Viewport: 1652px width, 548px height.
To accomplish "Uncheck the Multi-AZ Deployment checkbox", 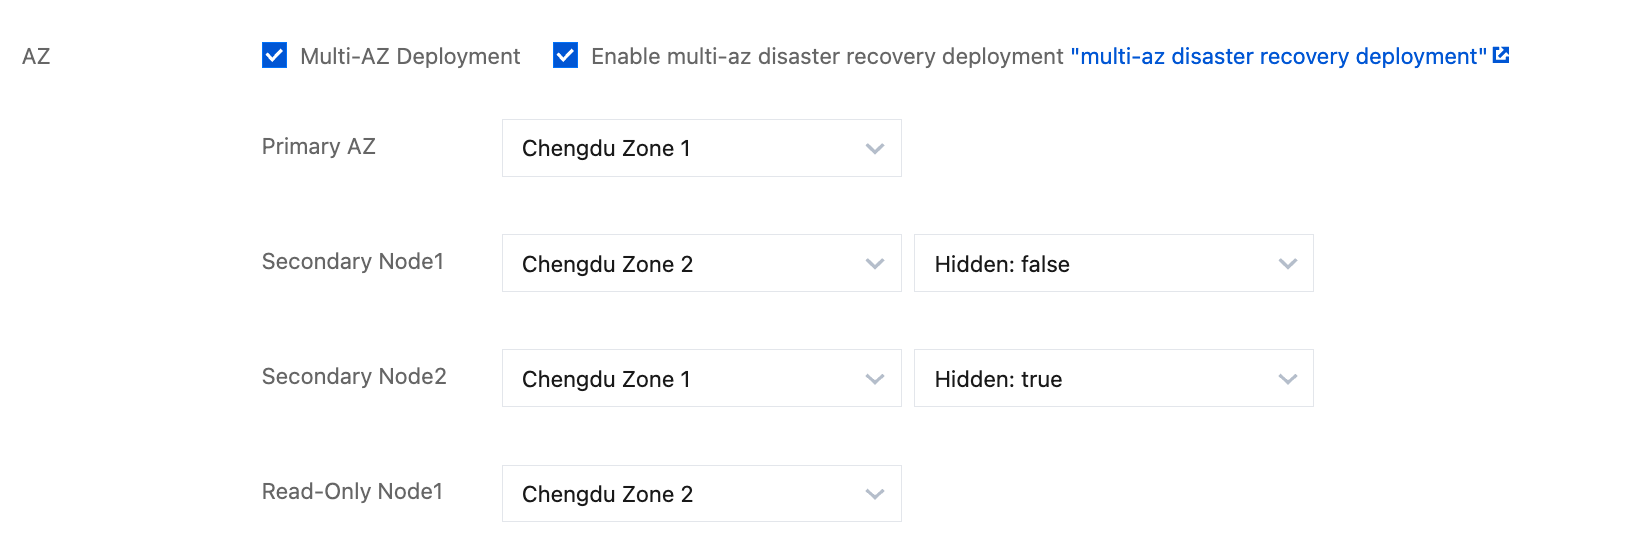I will 274,55.
